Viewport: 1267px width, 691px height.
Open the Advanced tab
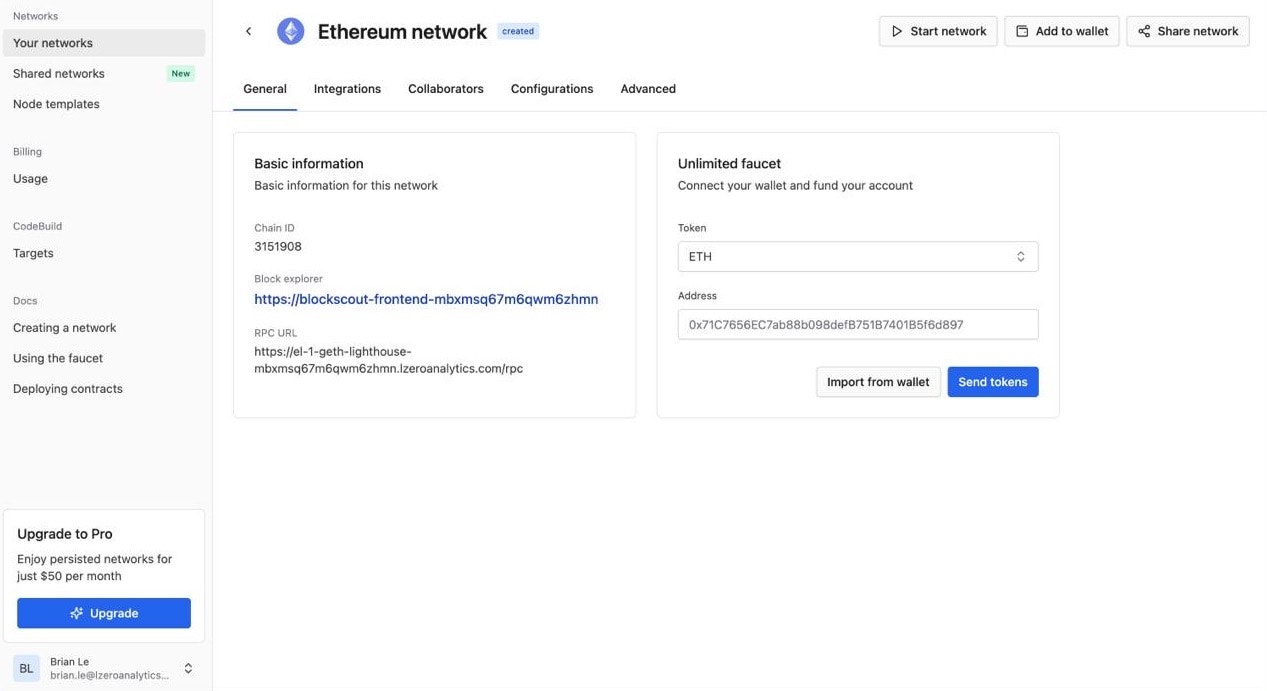(x=648, y=89)
